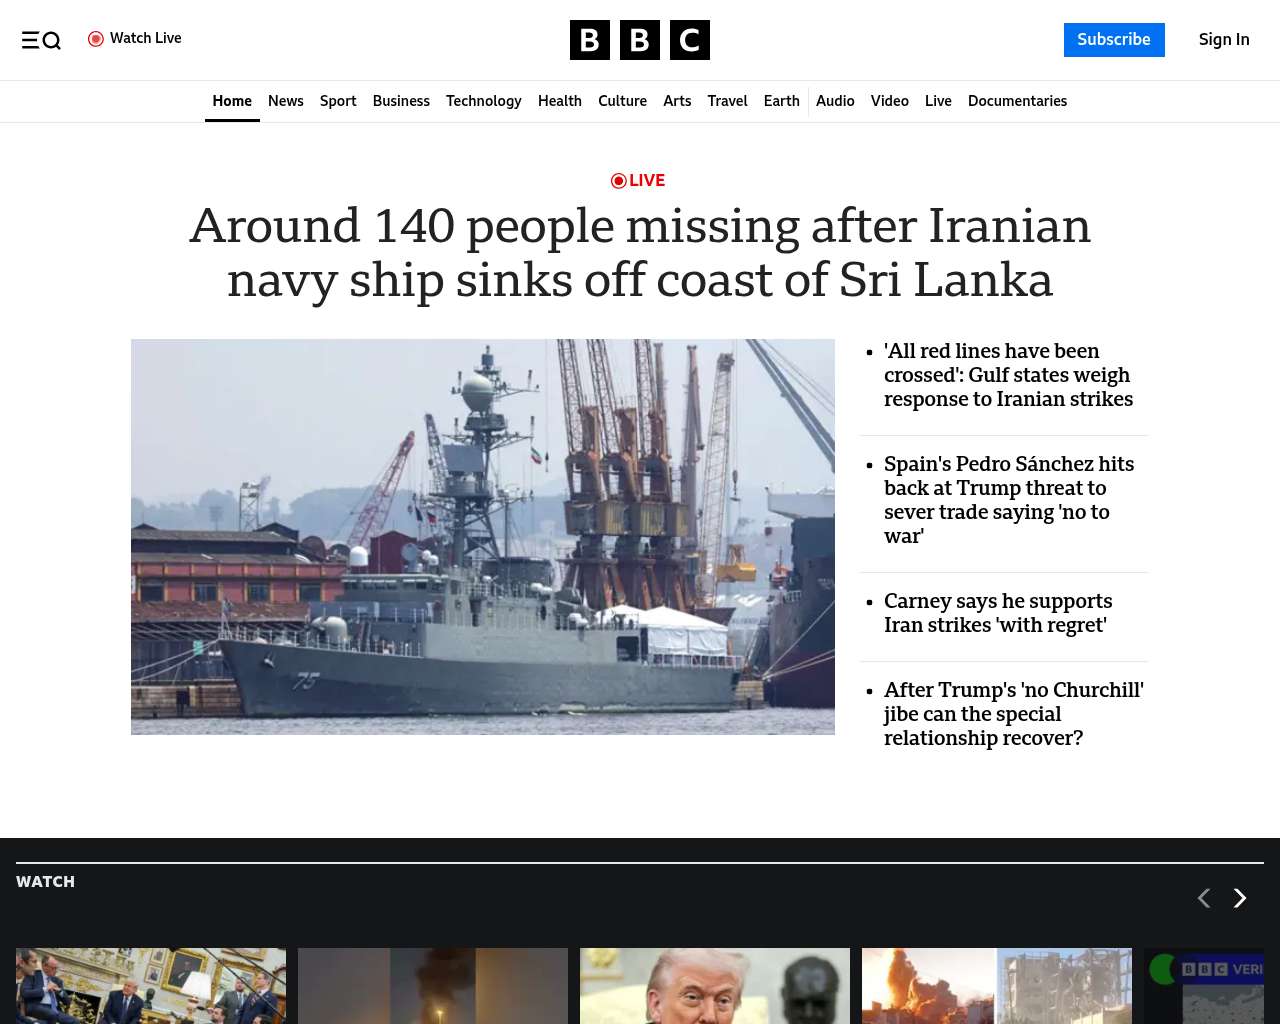Open the Iranian navy ship headline

coord(640,252)
